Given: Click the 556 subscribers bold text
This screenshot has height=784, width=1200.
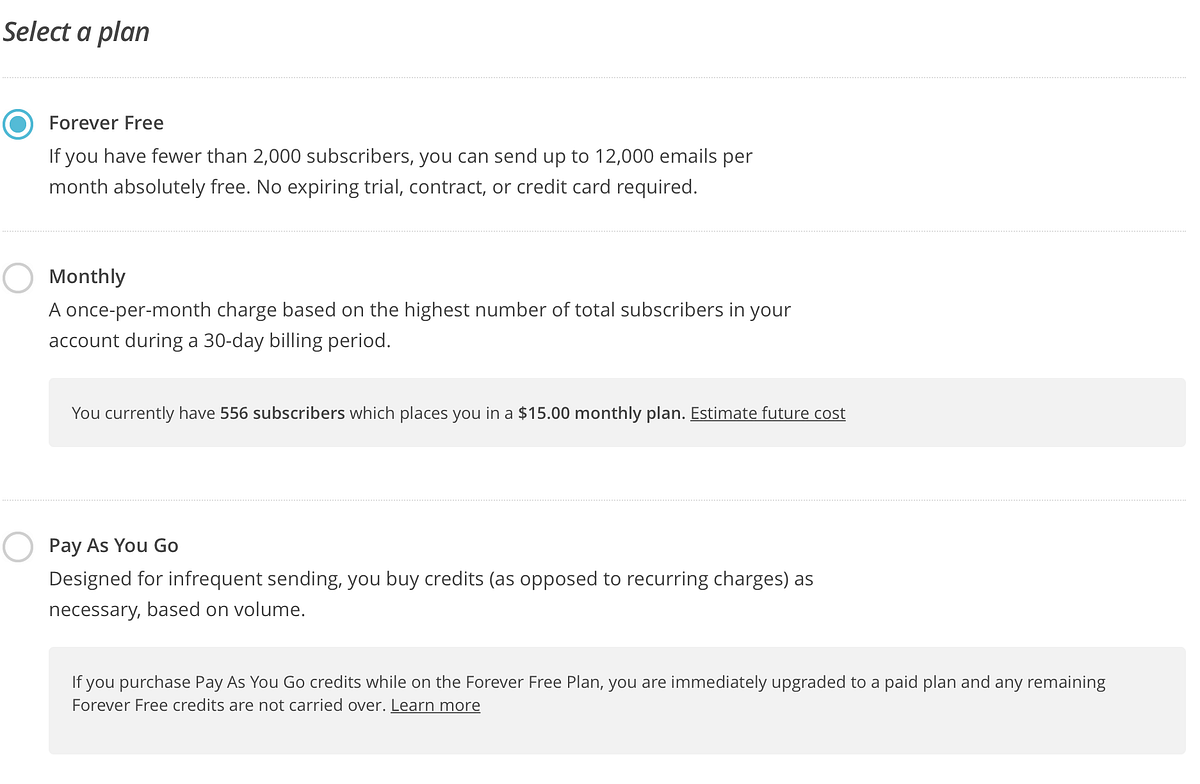Looking at the screenshot, I should [x=282, y=413].
